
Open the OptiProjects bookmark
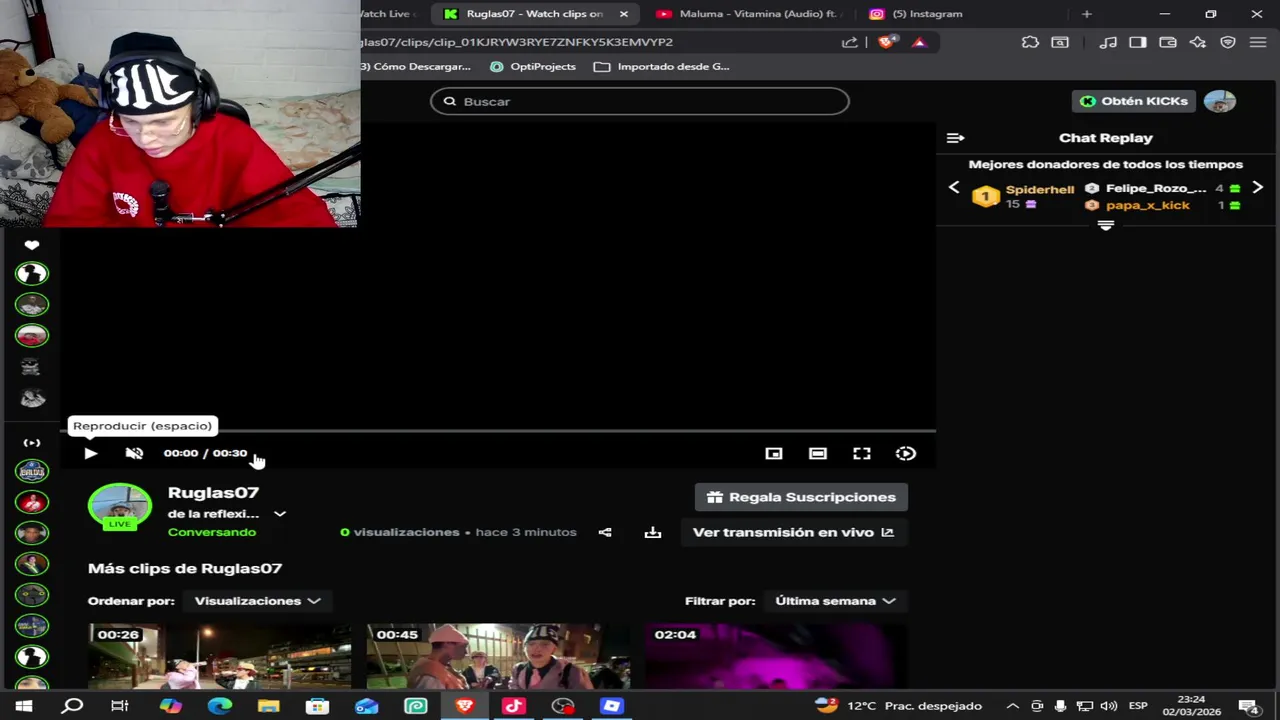(533, 66)
